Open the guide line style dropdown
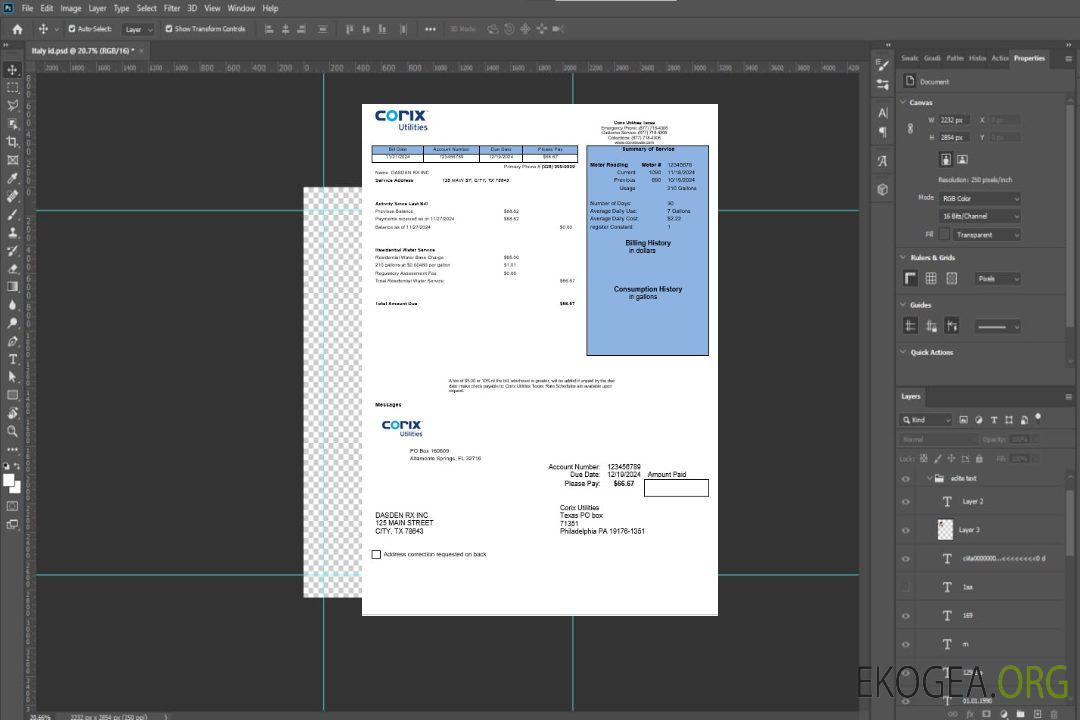Viewport: 1080px width, 720px height. tap(997, 327)
